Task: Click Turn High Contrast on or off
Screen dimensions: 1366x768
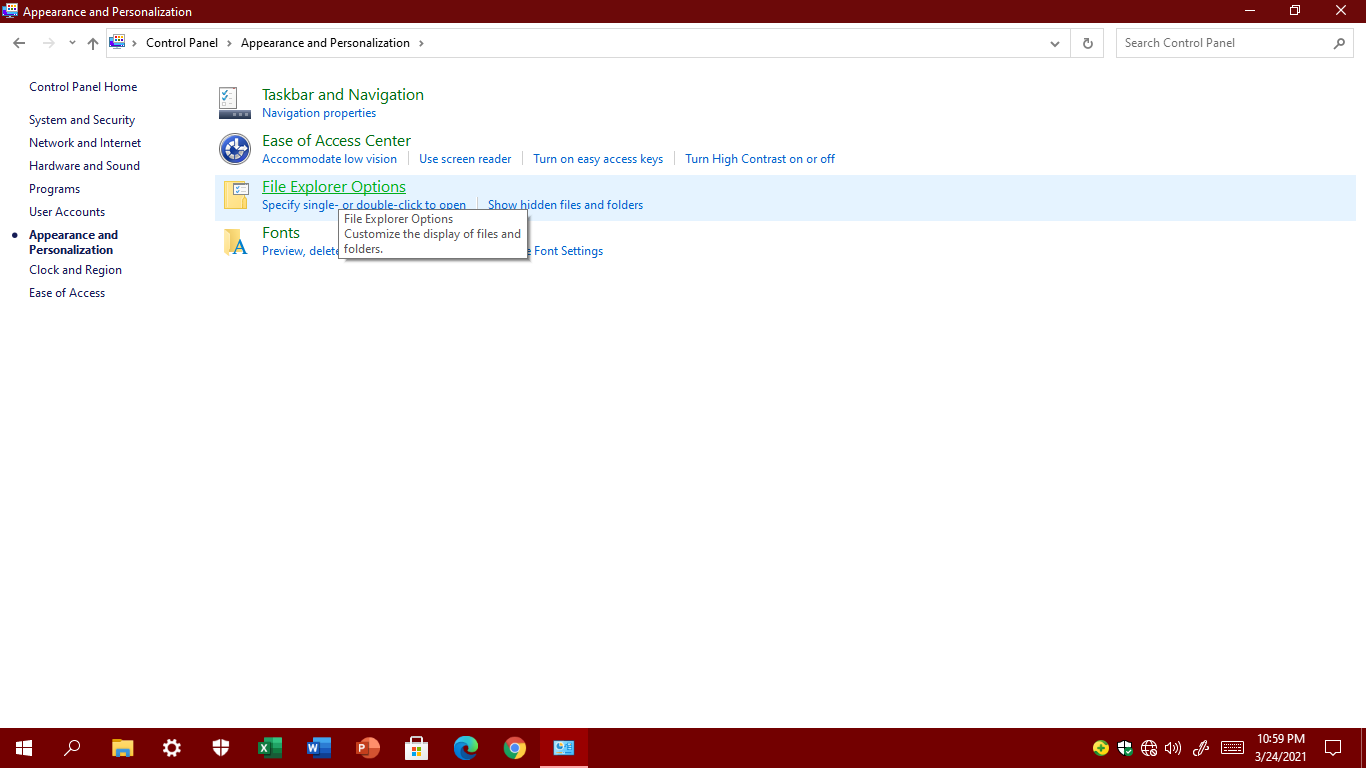Action: [x=759, y=159]
